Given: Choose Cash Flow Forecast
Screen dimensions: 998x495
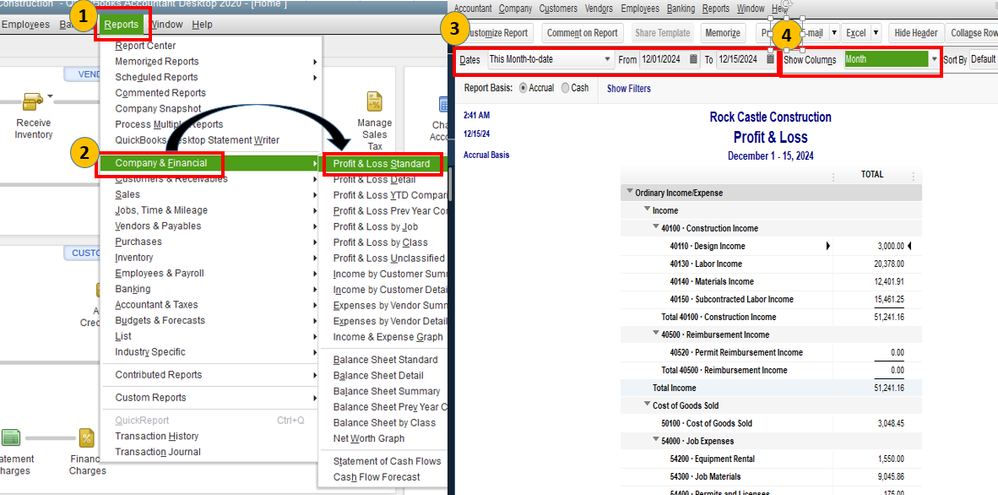Looking at the screenshot, I should point(377,477).
